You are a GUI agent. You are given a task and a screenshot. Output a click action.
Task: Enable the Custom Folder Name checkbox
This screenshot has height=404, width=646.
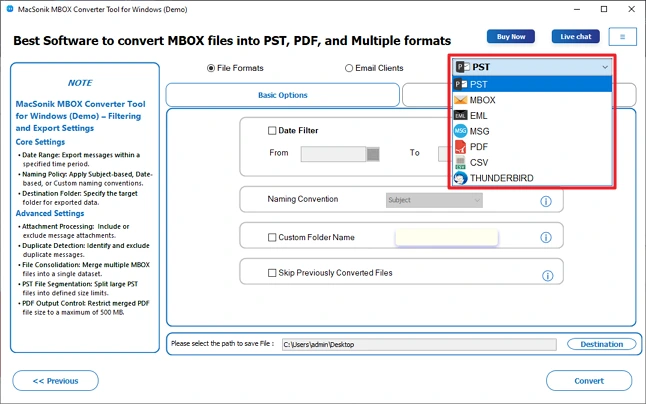click(x=272, y=237)
